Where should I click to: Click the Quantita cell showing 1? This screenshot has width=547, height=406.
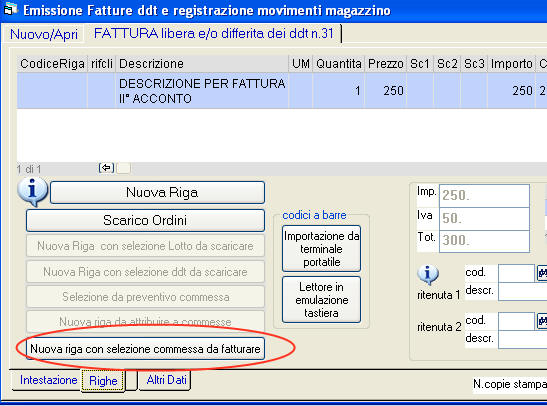tap(339, 91)
